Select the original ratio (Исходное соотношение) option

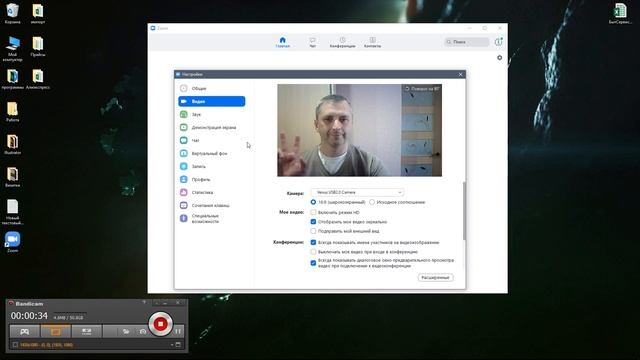click(372, 202)
